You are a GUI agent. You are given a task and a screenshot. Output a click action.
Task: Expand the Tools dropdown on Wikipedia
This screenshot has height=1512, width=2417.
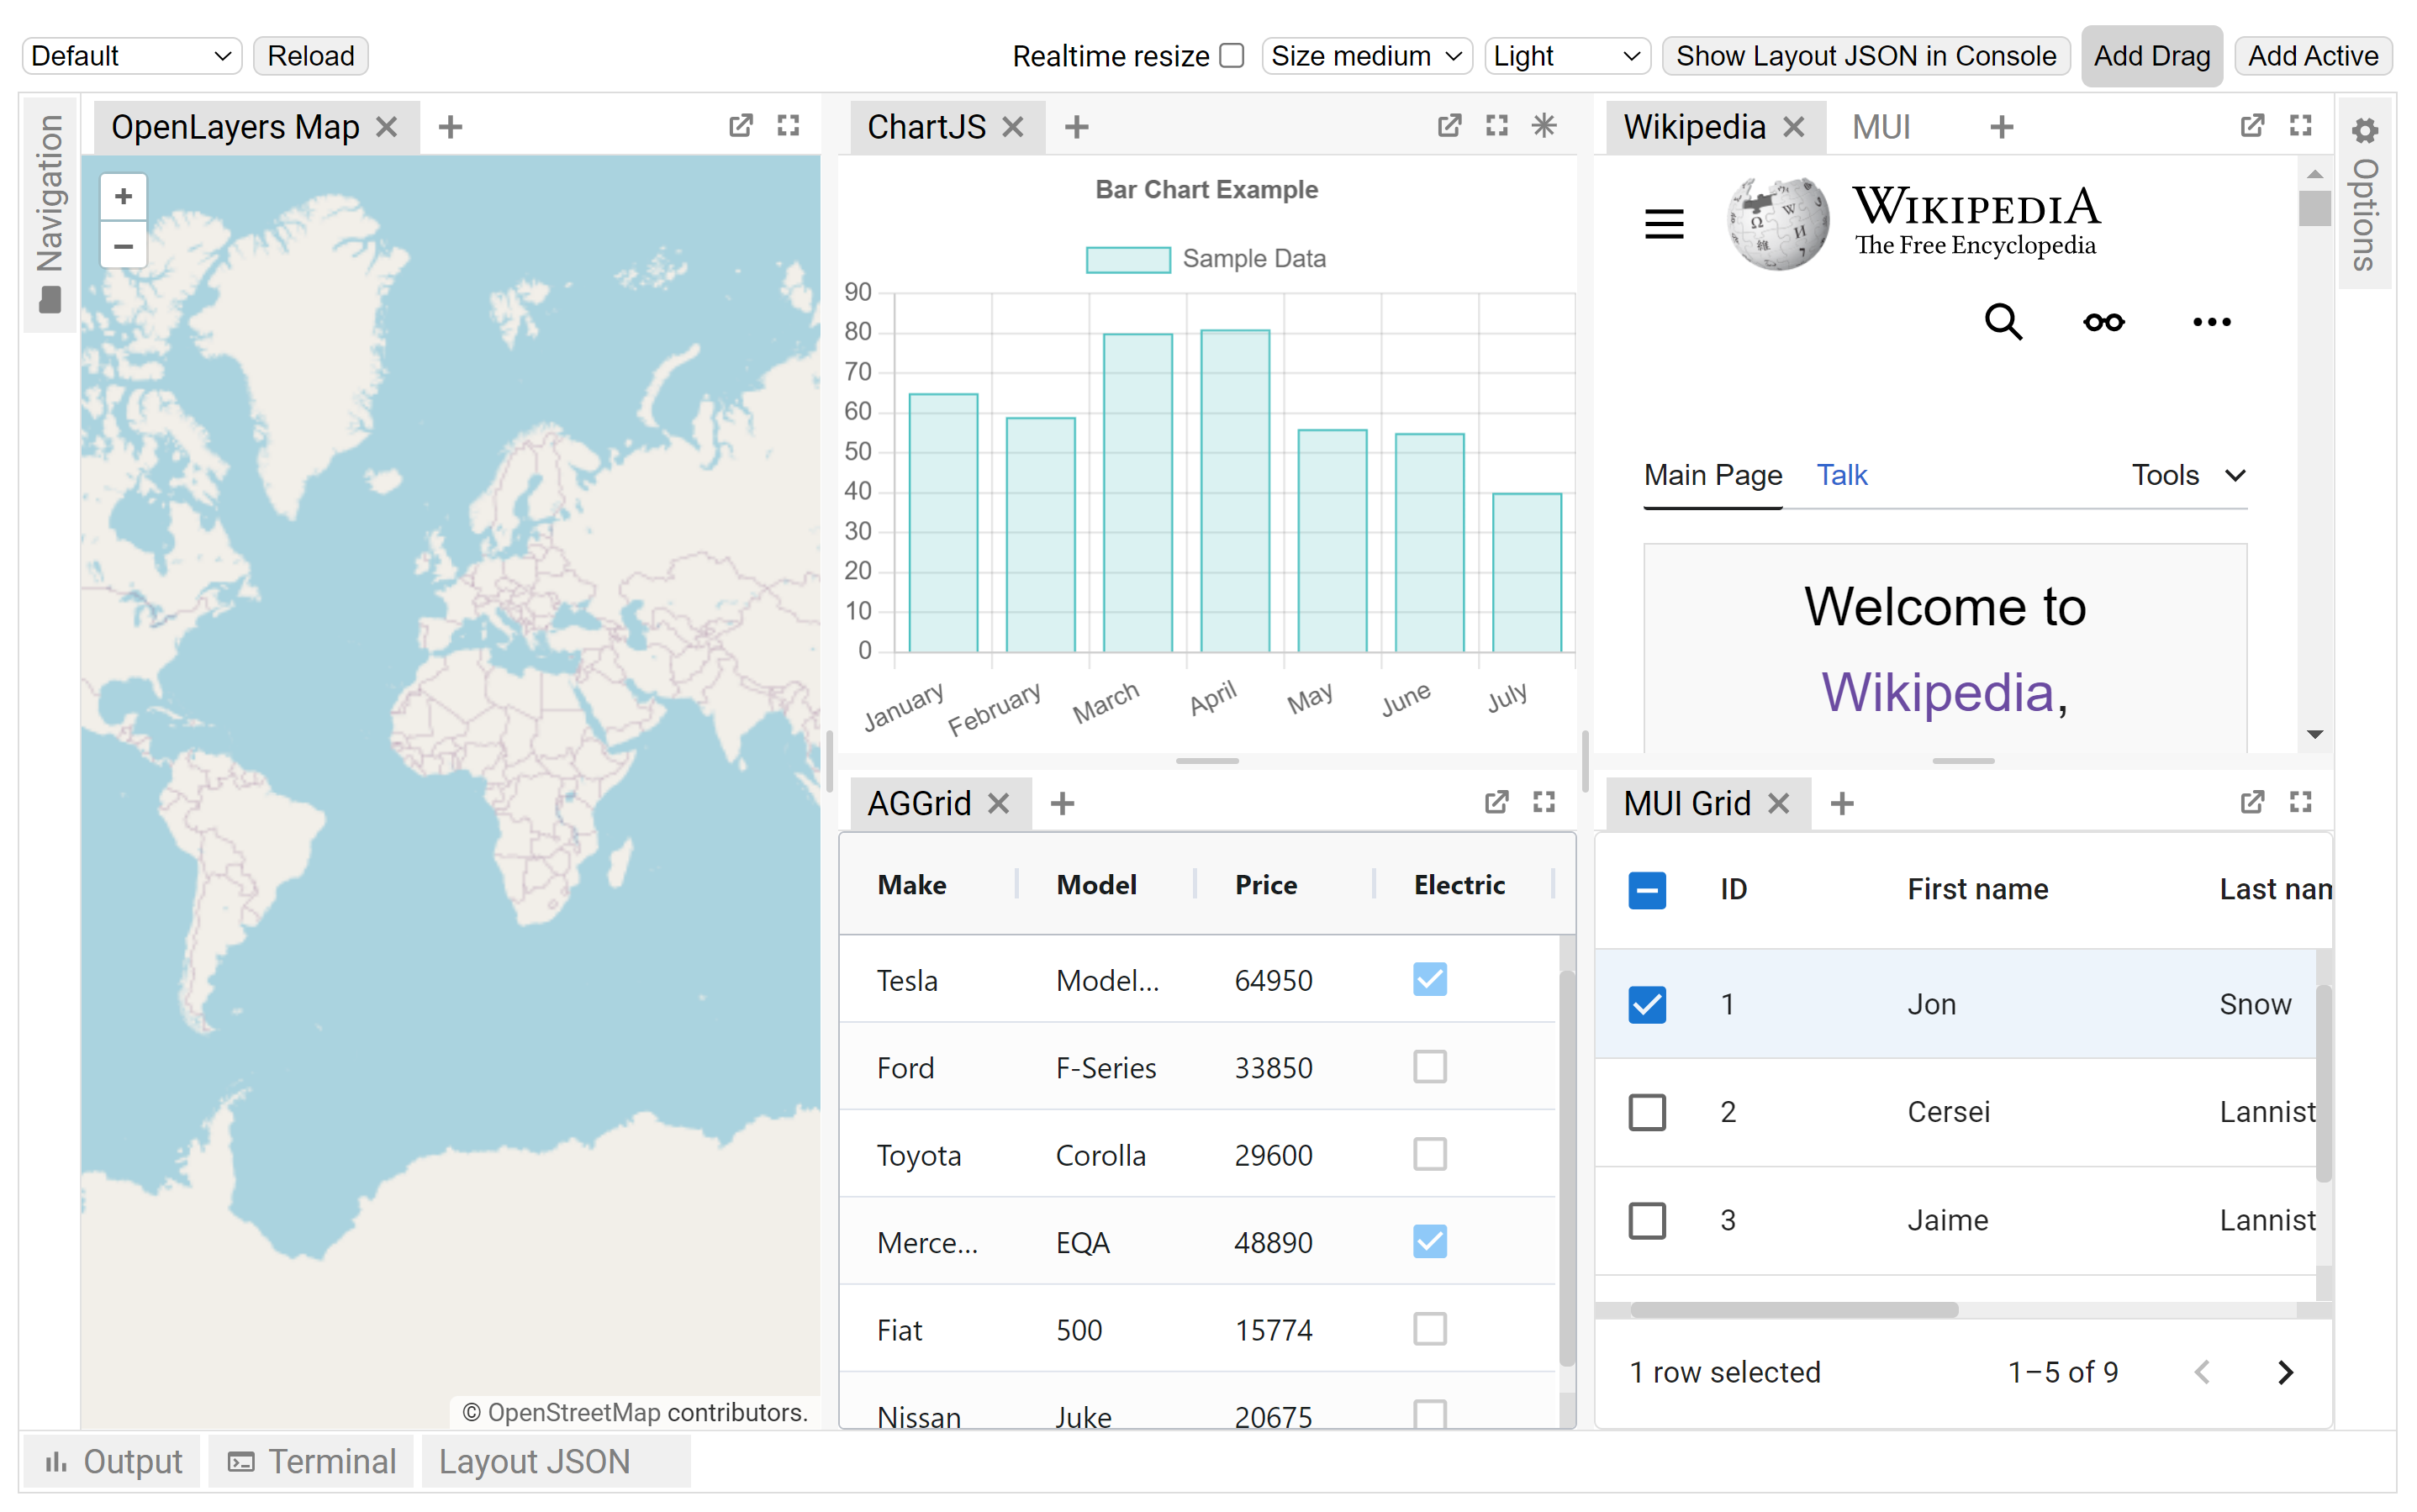[2188, 475]
